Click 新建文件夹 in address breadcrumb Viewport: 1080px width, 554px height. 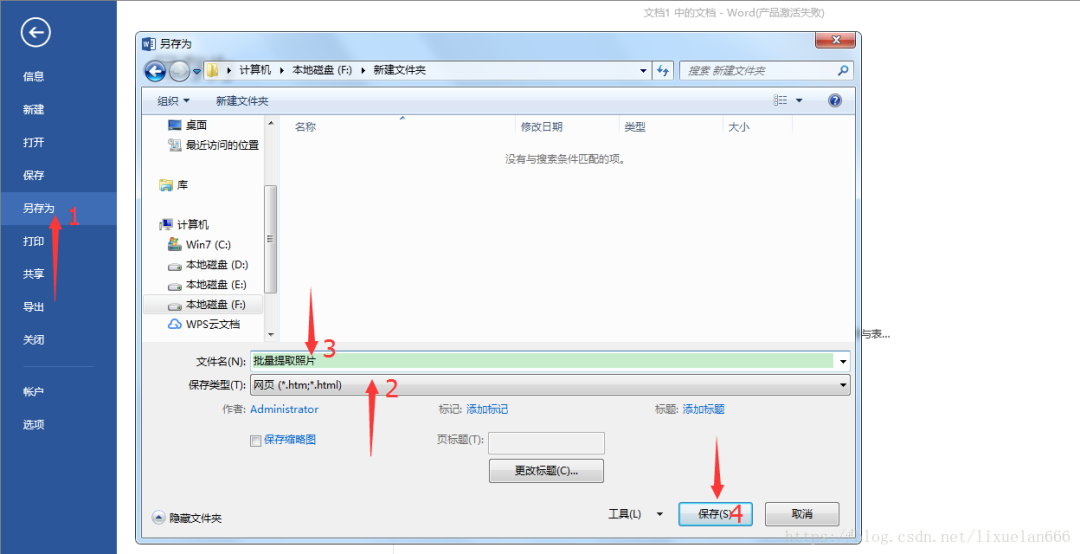399,70
